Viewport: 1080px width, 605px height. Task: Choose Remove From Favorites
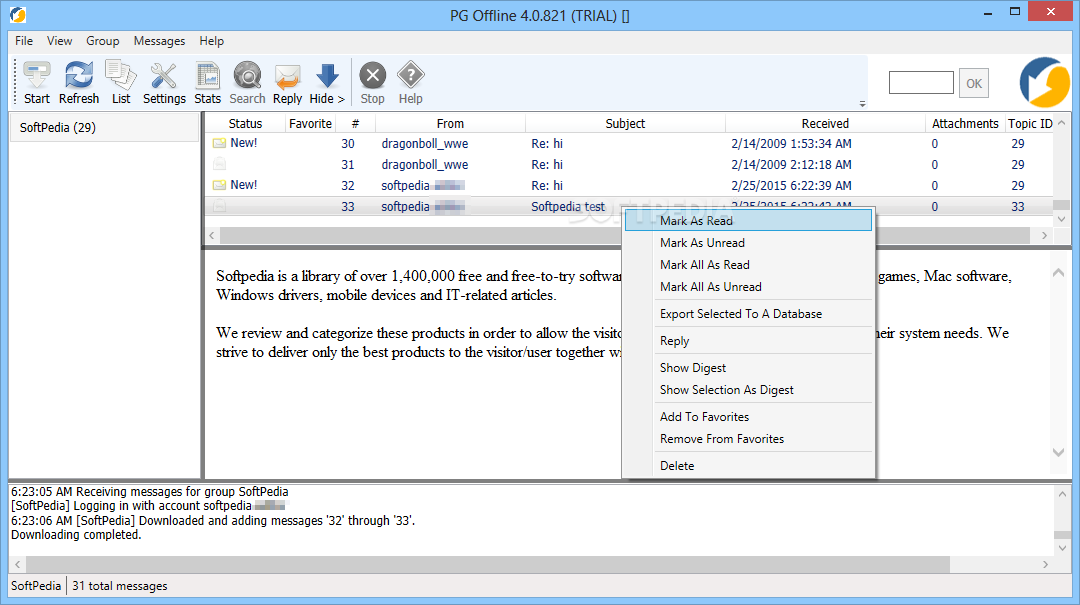(748, 438)
